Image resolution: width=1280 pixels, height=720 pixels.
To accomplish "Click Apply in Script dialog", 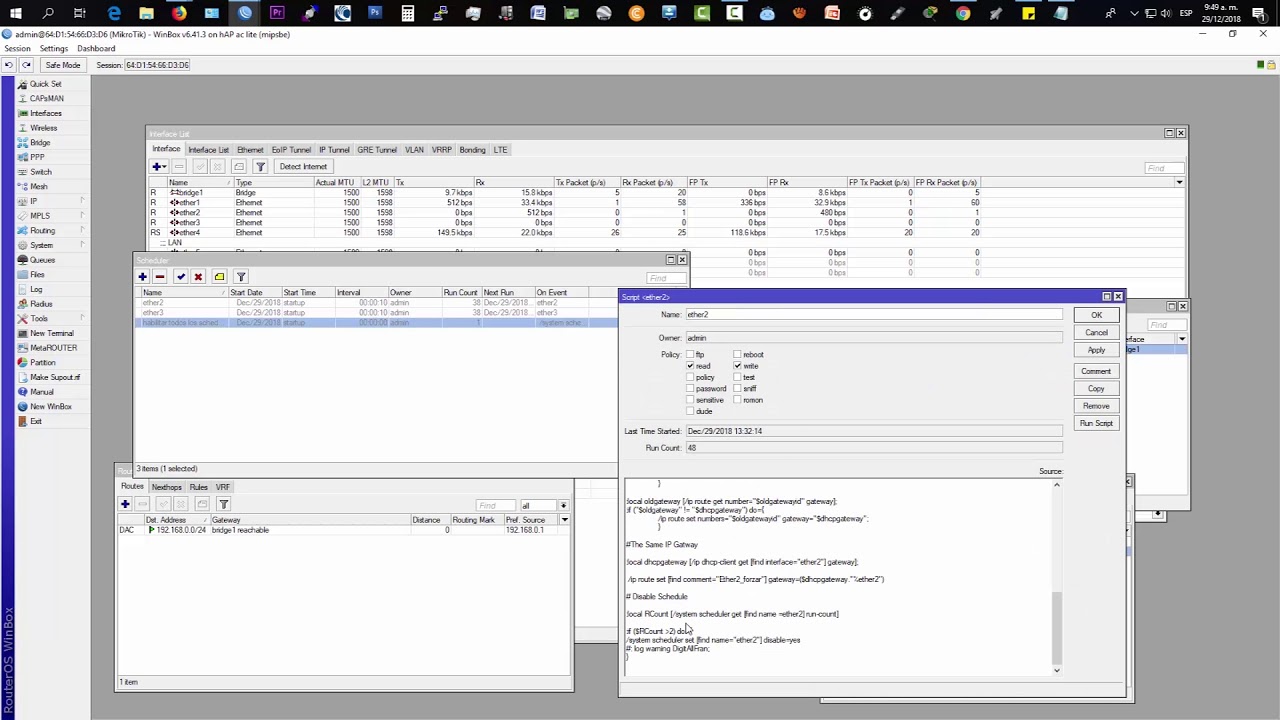I will pyautogui.click(x=1096, y=350).
